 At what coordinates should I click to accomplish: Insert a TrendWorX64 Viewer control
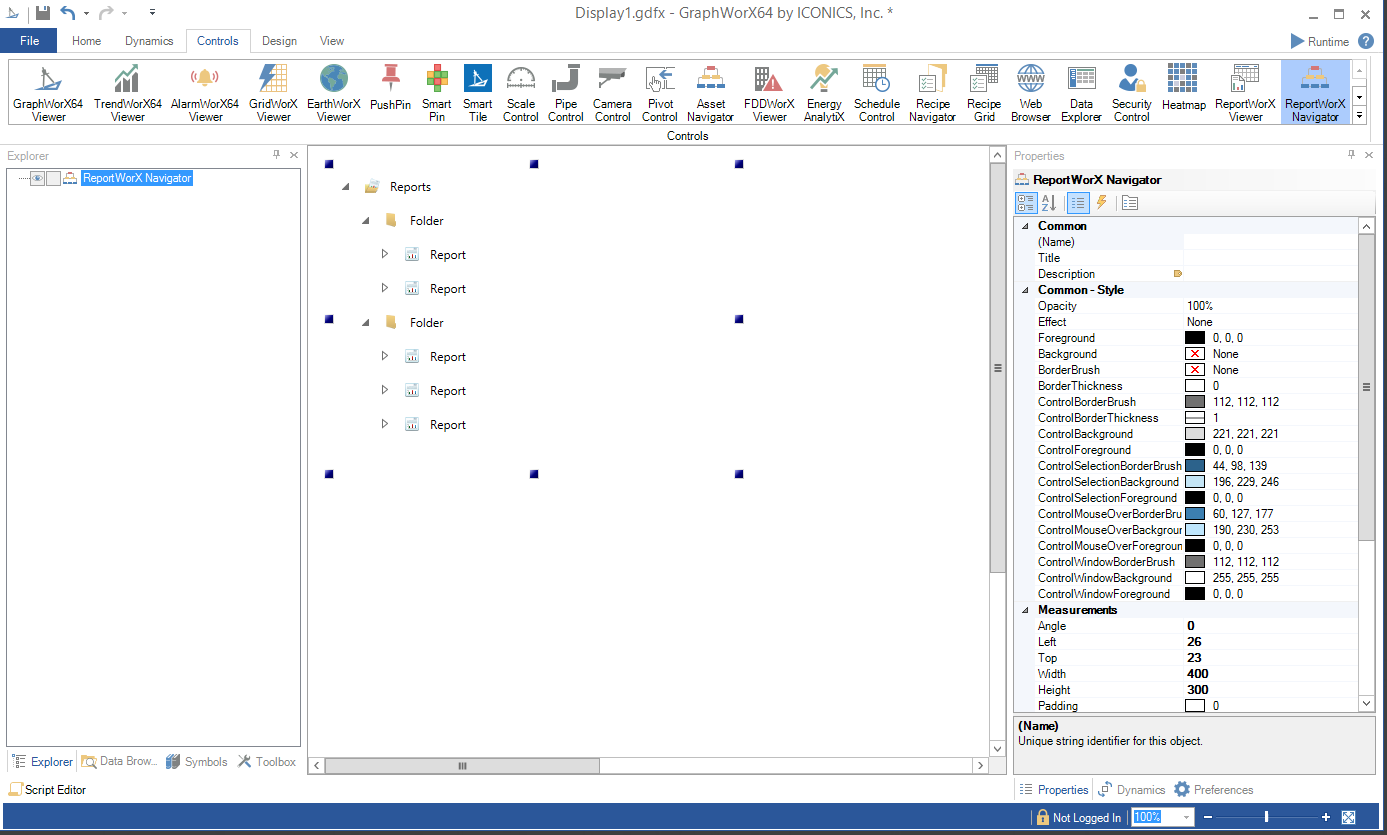click(127, 93)
